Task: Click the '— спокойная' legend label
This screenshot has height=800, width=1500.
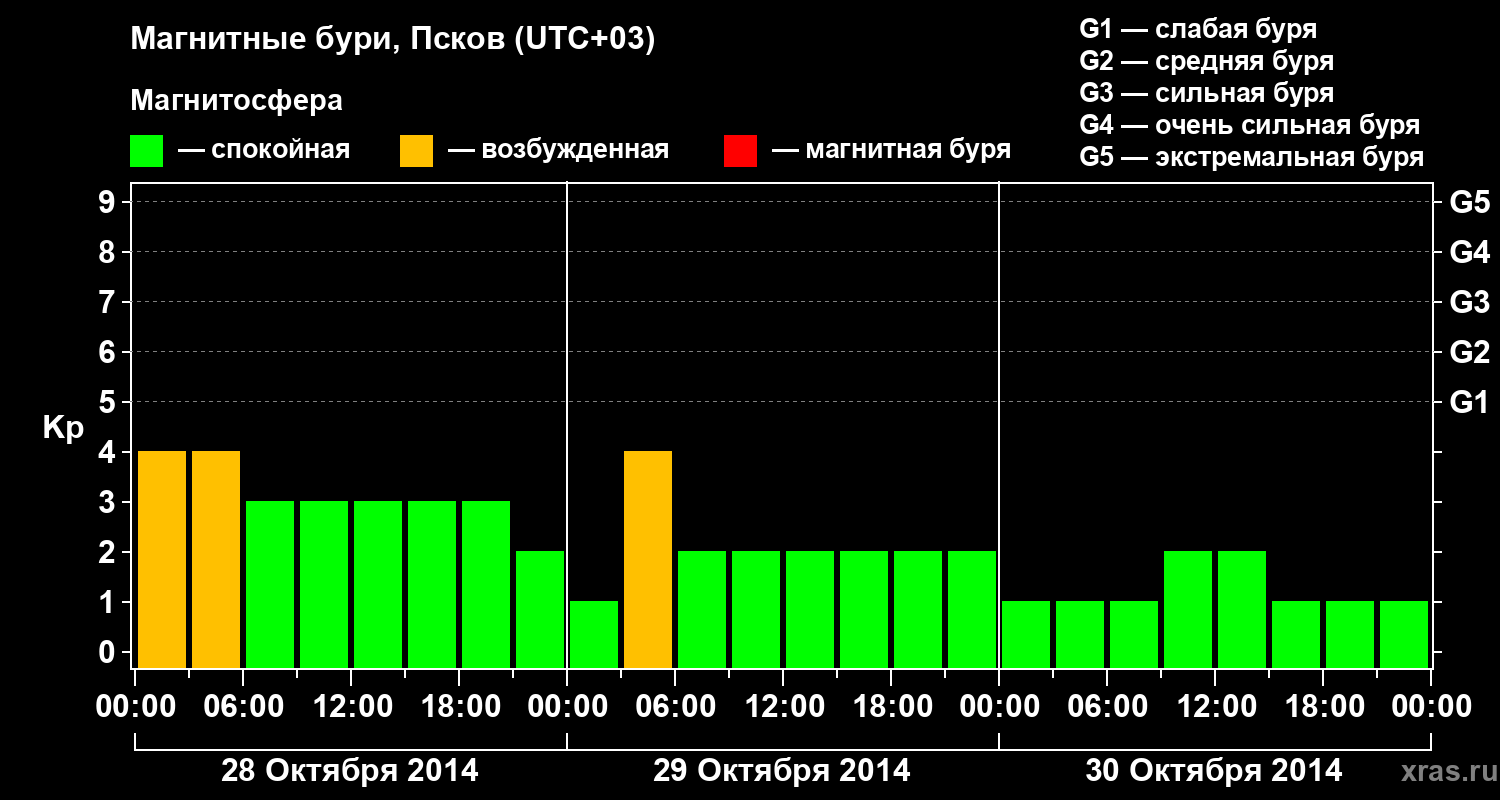Action: click(x=264, y=150)
